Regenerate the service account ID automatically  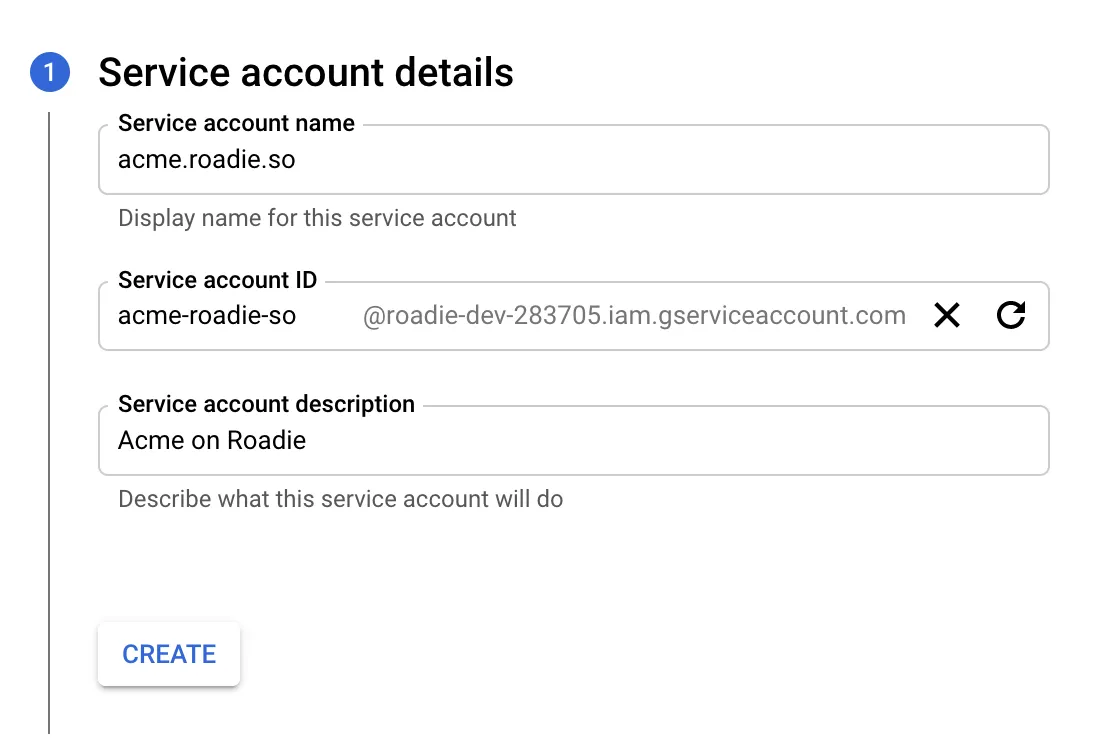click(1011, 315)
